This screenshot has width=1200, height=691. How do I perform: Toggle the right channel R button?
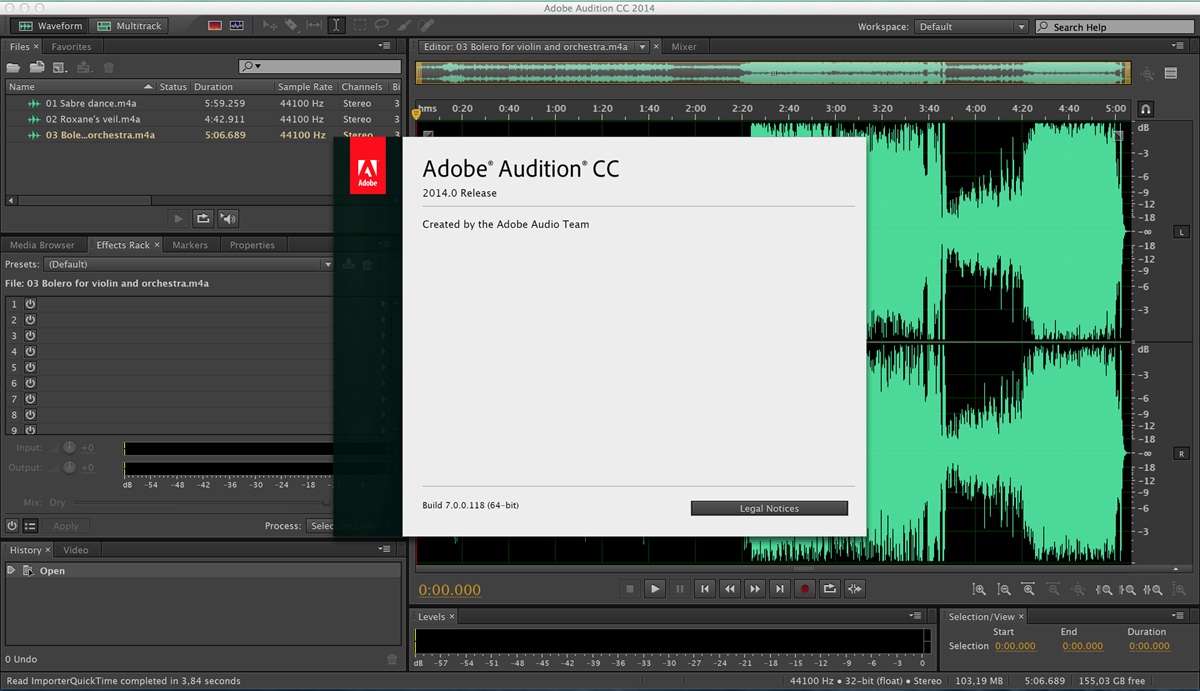[1181, 453]
